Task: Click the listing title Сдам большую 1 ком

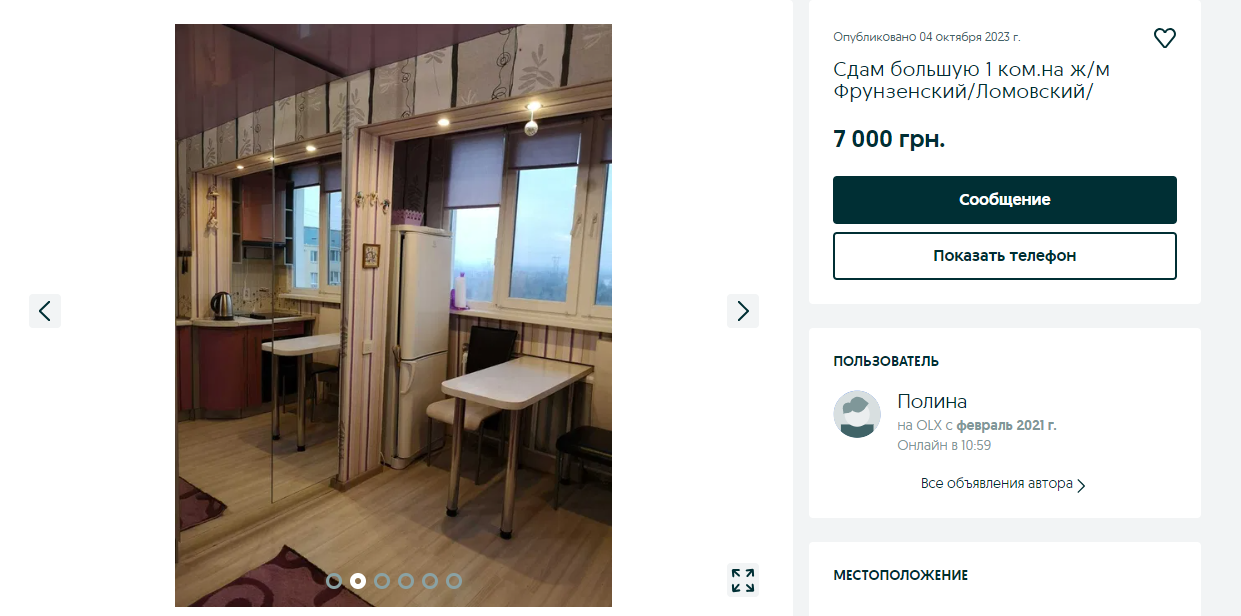Action: [972, 81]
